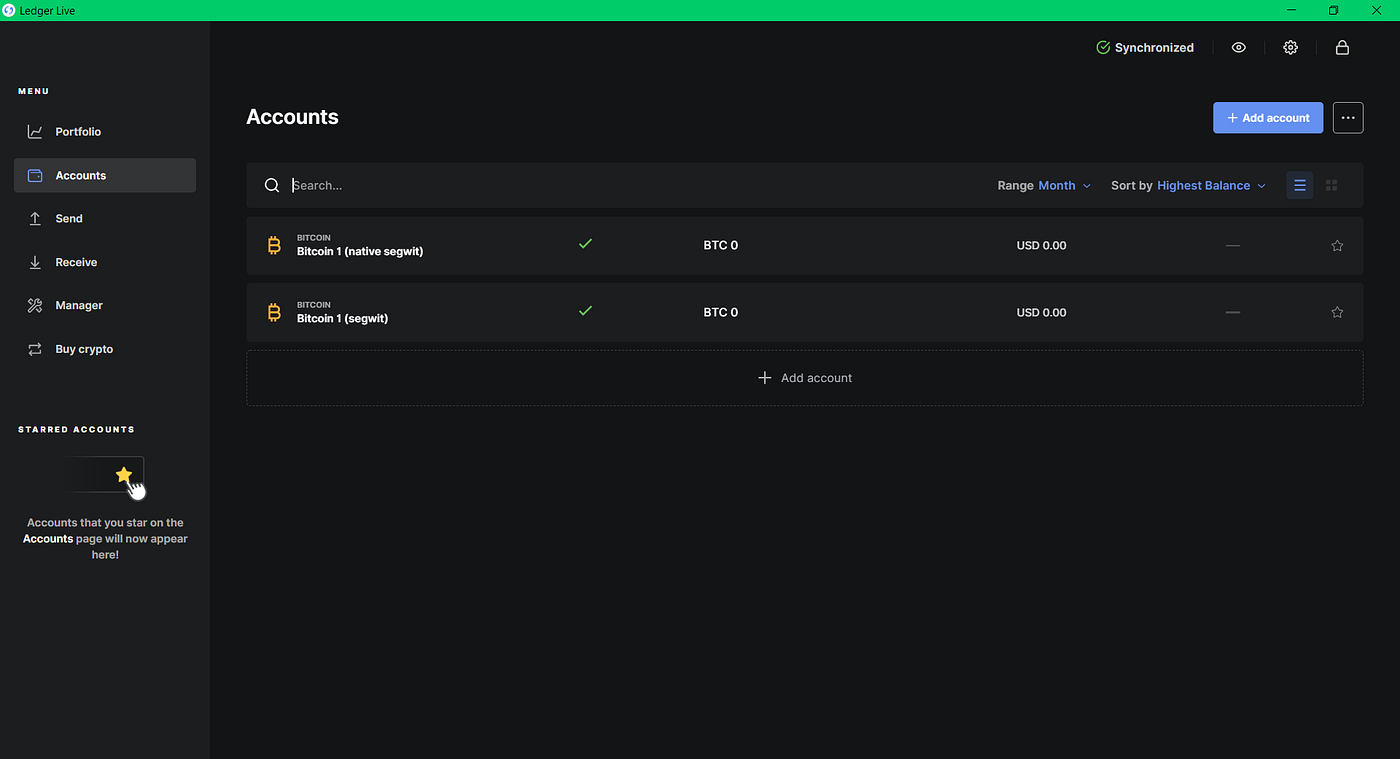The height and width of the screenshot is (759, 1400).
Task: Click the Bitcoin logo of the native segwit account
Action: click(x=274, y=246)
